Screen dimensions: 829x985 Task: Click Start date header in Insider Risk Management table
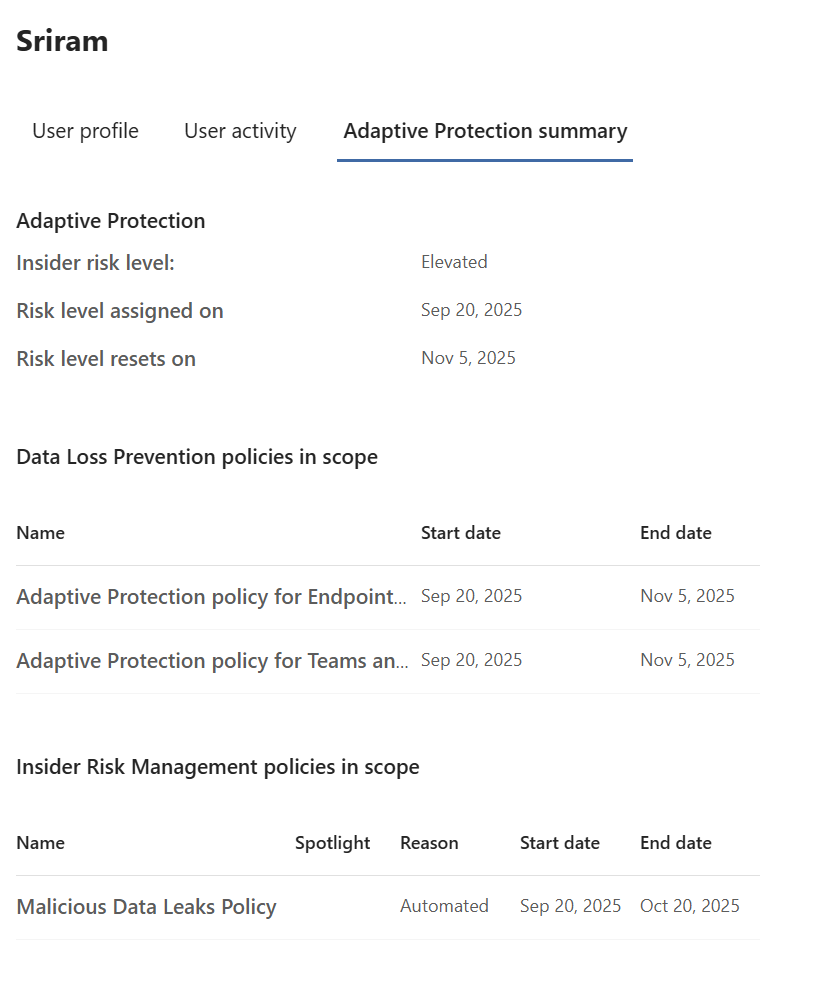(560, 843)
